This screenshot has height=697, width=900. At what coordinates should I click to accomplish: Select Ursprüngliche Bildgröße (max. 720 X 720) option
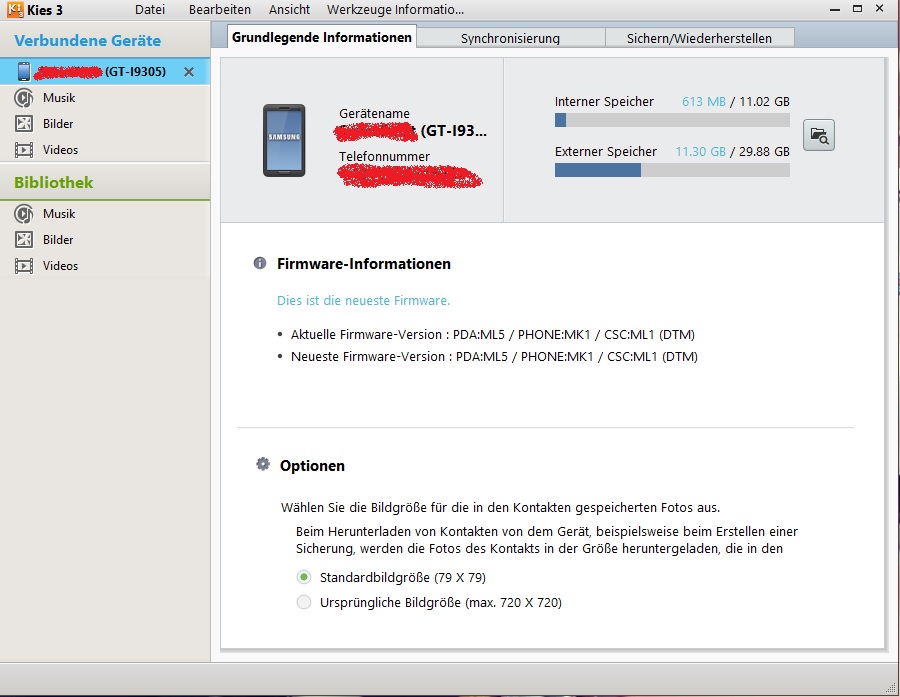304,602
